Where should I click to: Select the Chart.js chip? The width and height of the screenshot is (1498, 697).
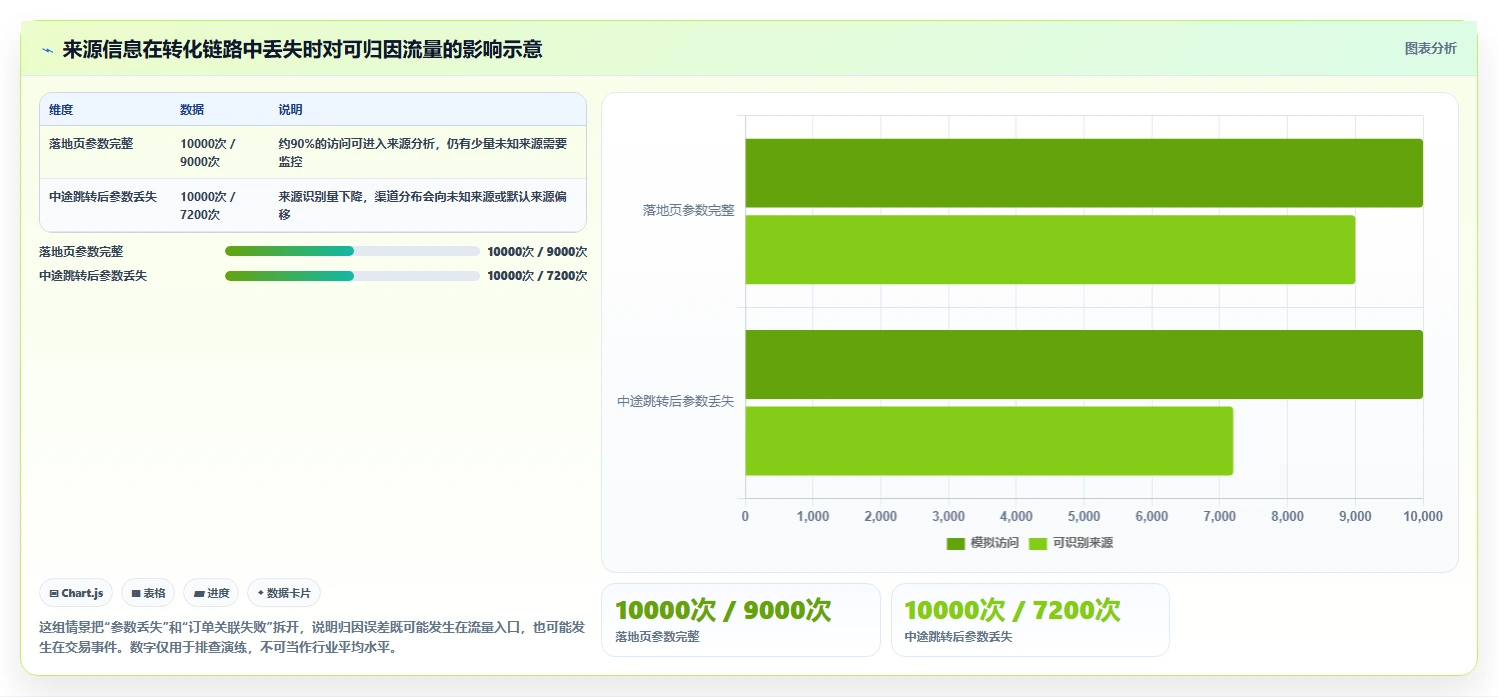pos(76,593)
